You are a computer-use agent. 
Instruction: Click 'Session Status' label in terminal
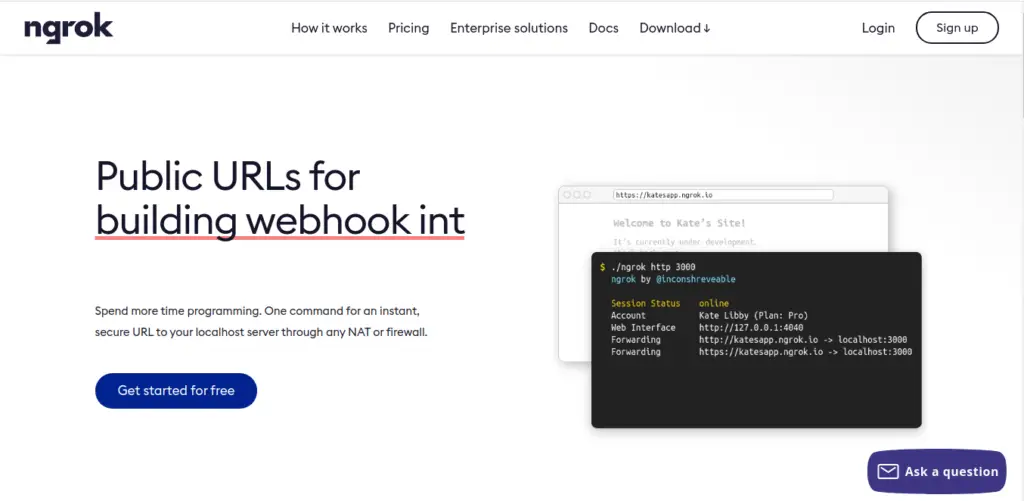coord(645,303)
